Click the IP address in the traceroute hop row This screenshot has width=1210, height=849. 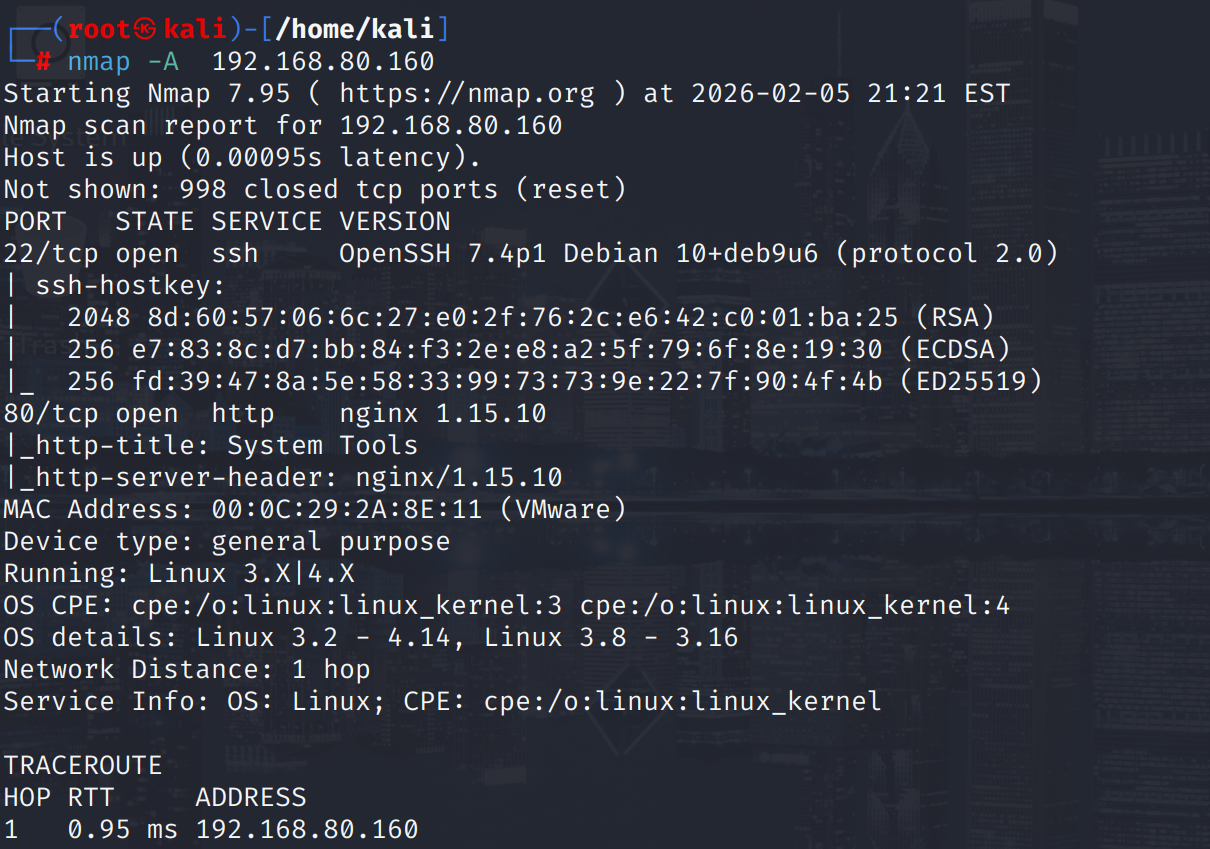(x=307, y=830)
